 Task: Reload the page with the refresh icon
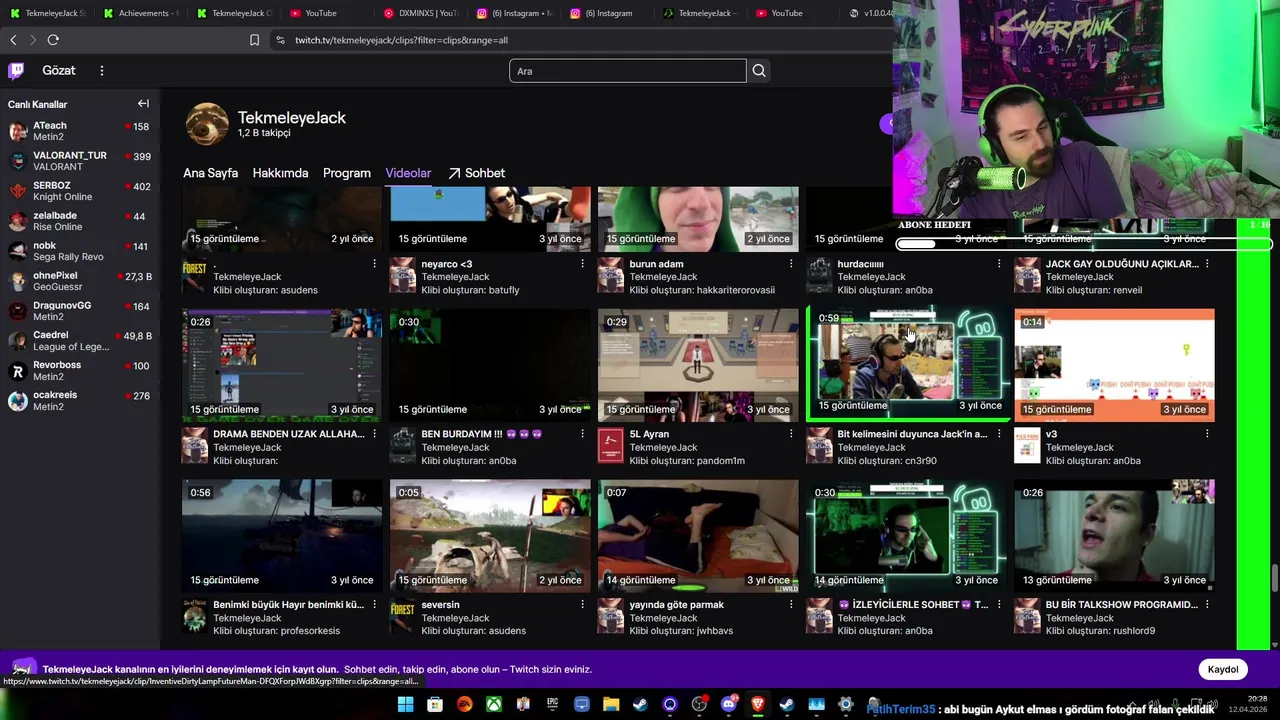pyautogui.click(x=53, y=40)
